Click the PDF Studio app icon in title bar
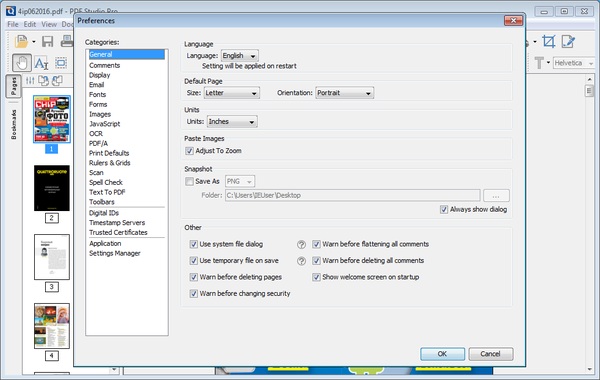 point(11,11)
